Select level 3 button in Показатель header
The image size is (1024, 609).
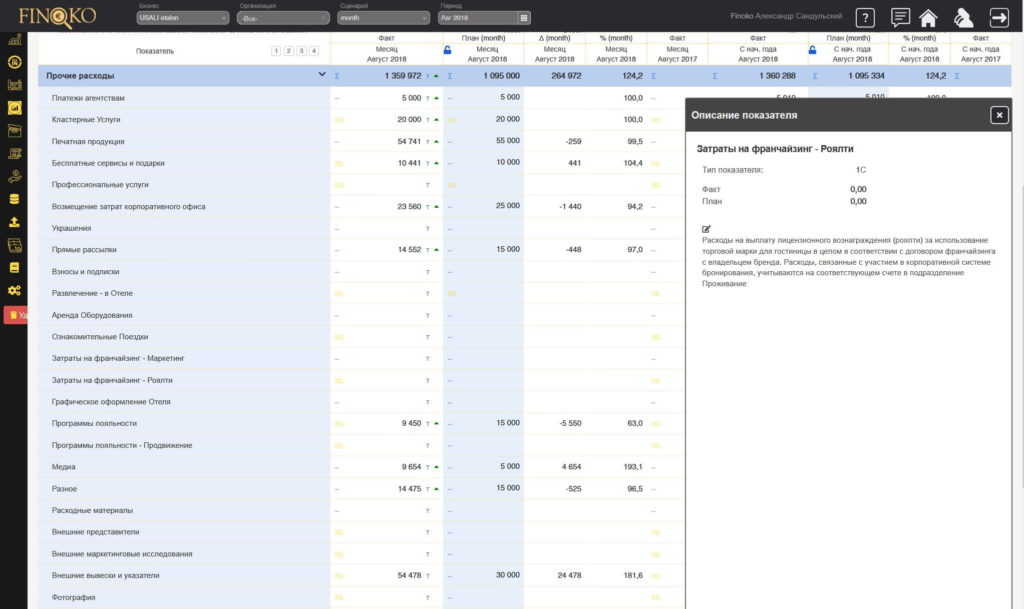click(x=301, y=50)
